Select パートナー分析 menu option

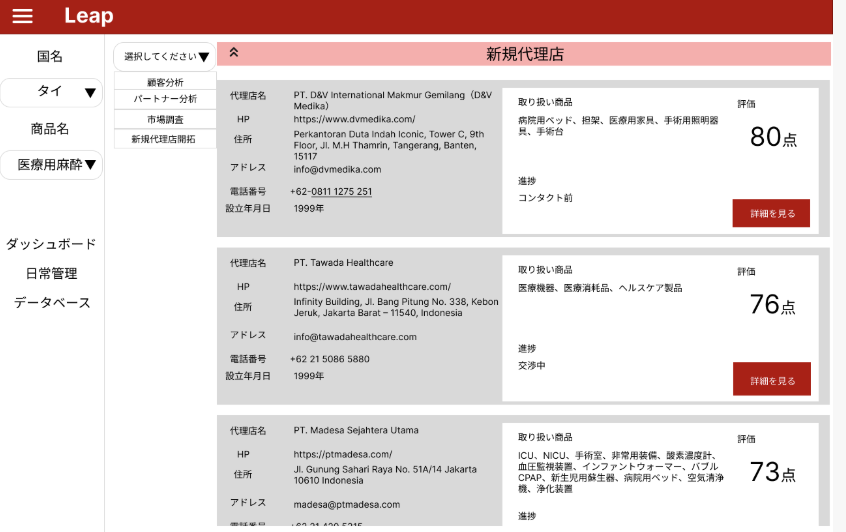tap(165, 100)
